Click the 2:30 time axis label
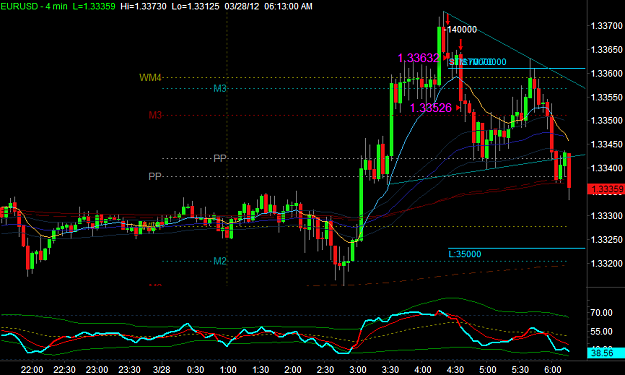Screen dimensions: 625x375 (325, 370)
